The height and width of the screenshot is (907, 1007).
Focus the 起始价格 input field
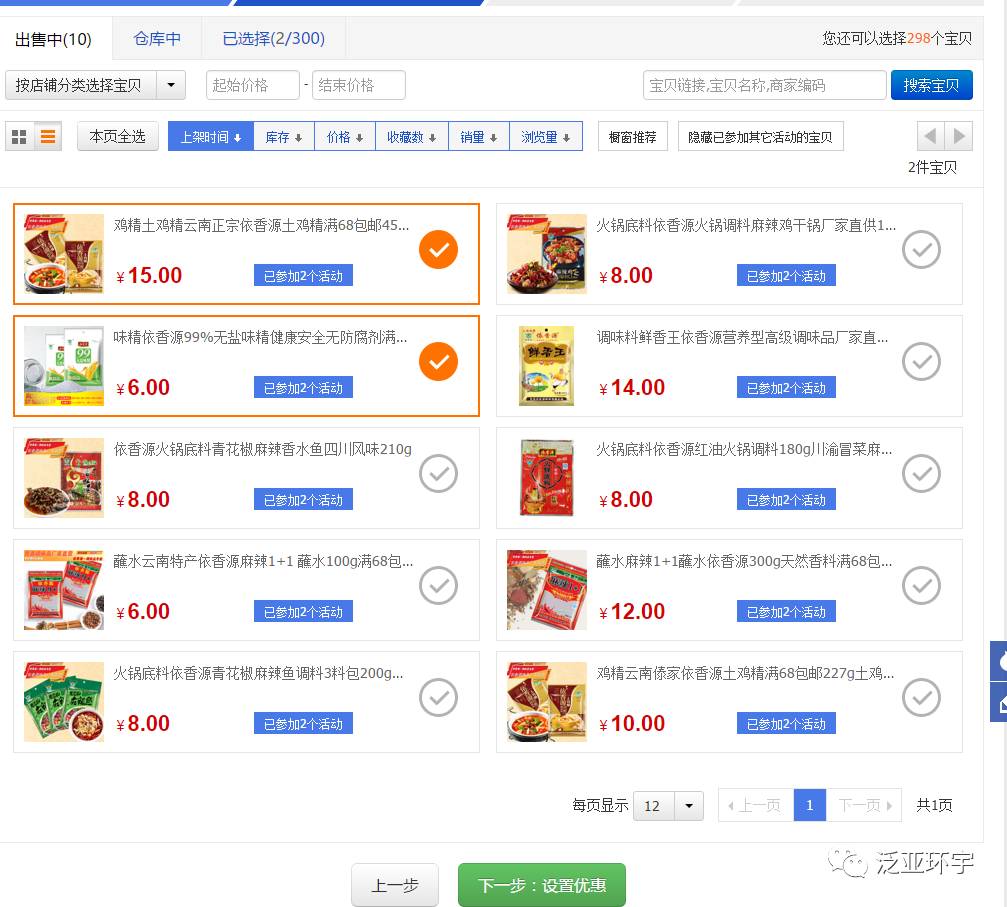[x=253, y=85]
